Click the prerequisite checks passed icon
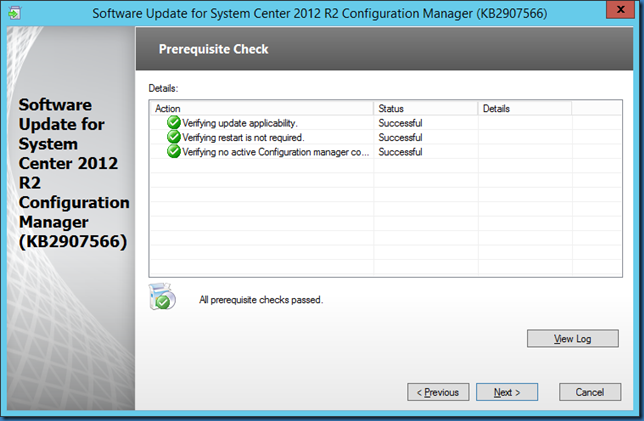This screenshot has height=421, width=644. (160, 297)
